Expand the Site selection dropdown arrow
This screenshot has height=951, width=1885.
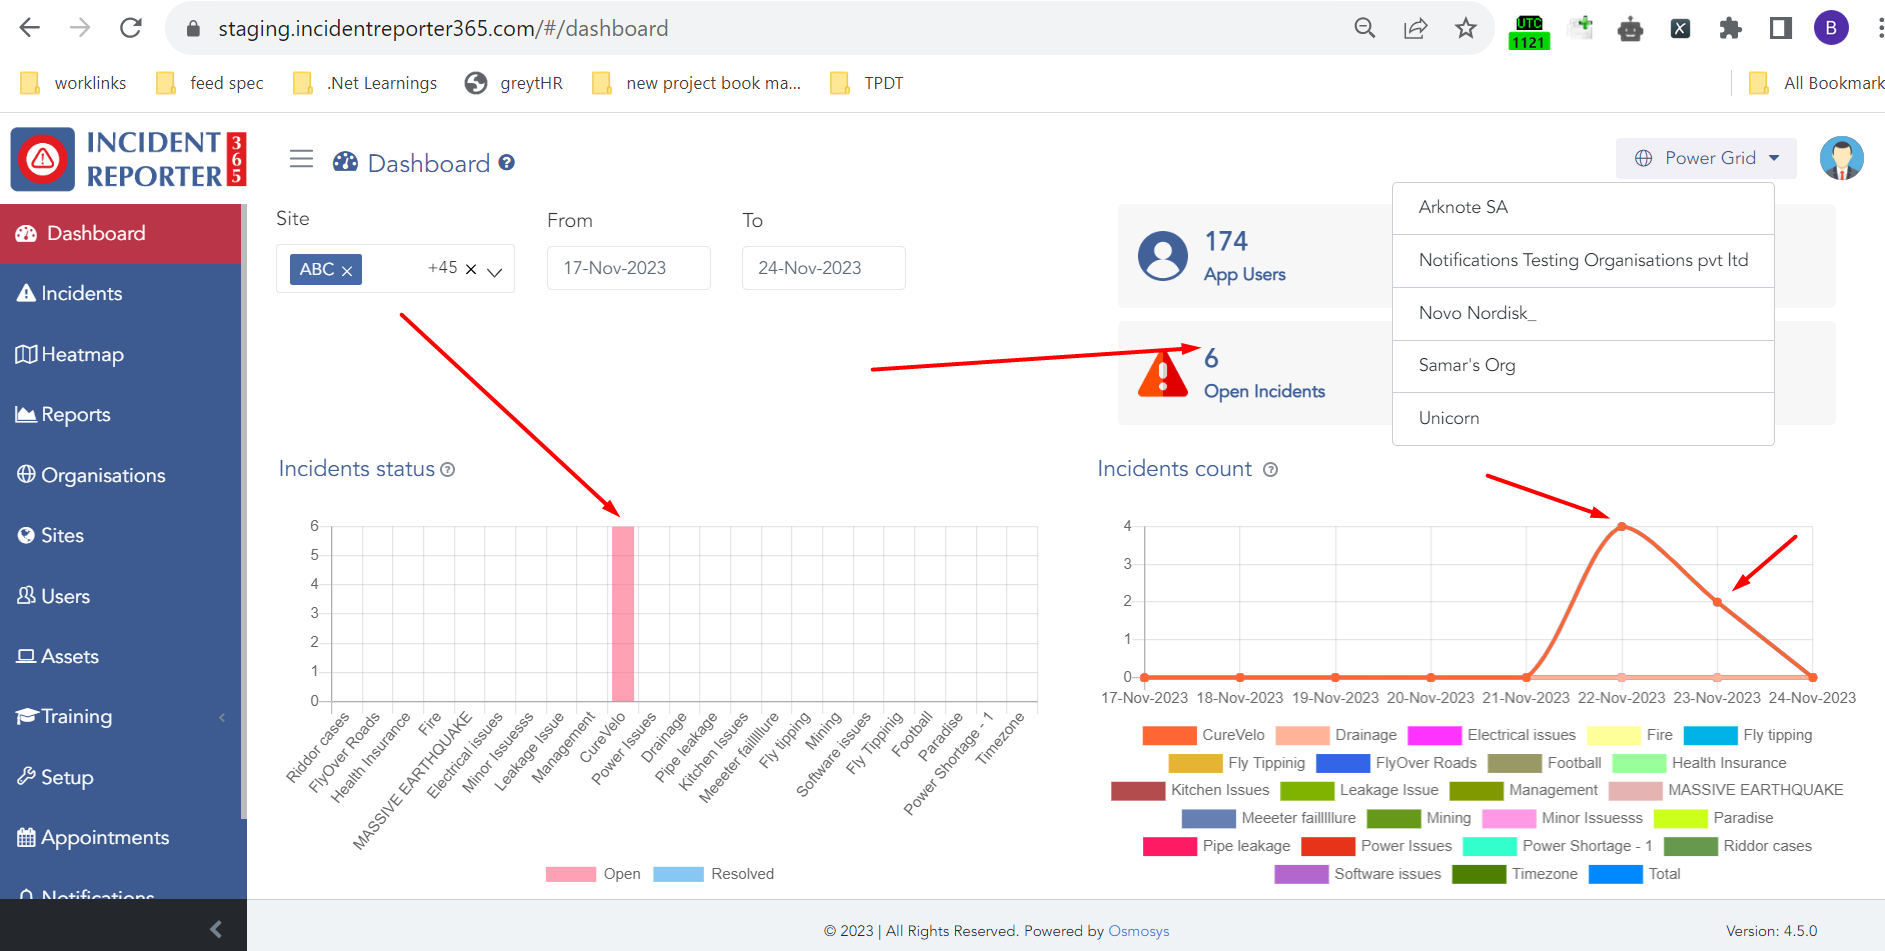[x=495, y=271]
